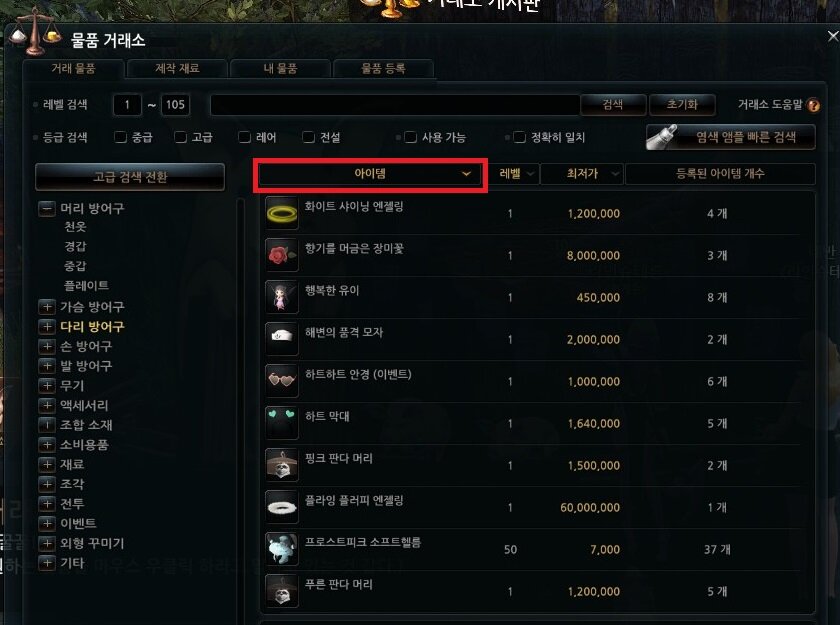
Task: Focus the item name search field
Action: point(395,105)
